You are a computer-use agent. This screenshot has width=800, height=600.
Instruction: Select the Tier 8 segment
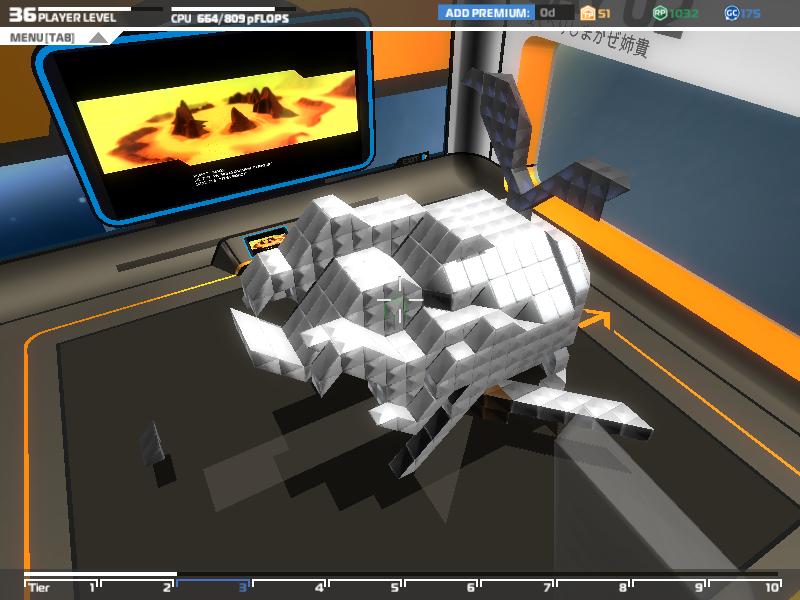click(593, 587)
